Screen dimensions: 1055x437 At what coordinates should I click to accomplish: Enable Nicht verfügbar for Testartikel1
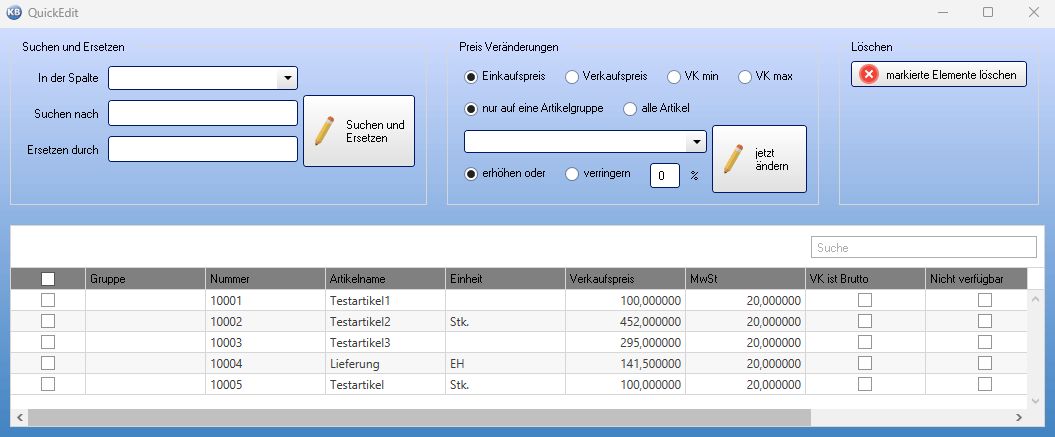click(x=984, y=300)
